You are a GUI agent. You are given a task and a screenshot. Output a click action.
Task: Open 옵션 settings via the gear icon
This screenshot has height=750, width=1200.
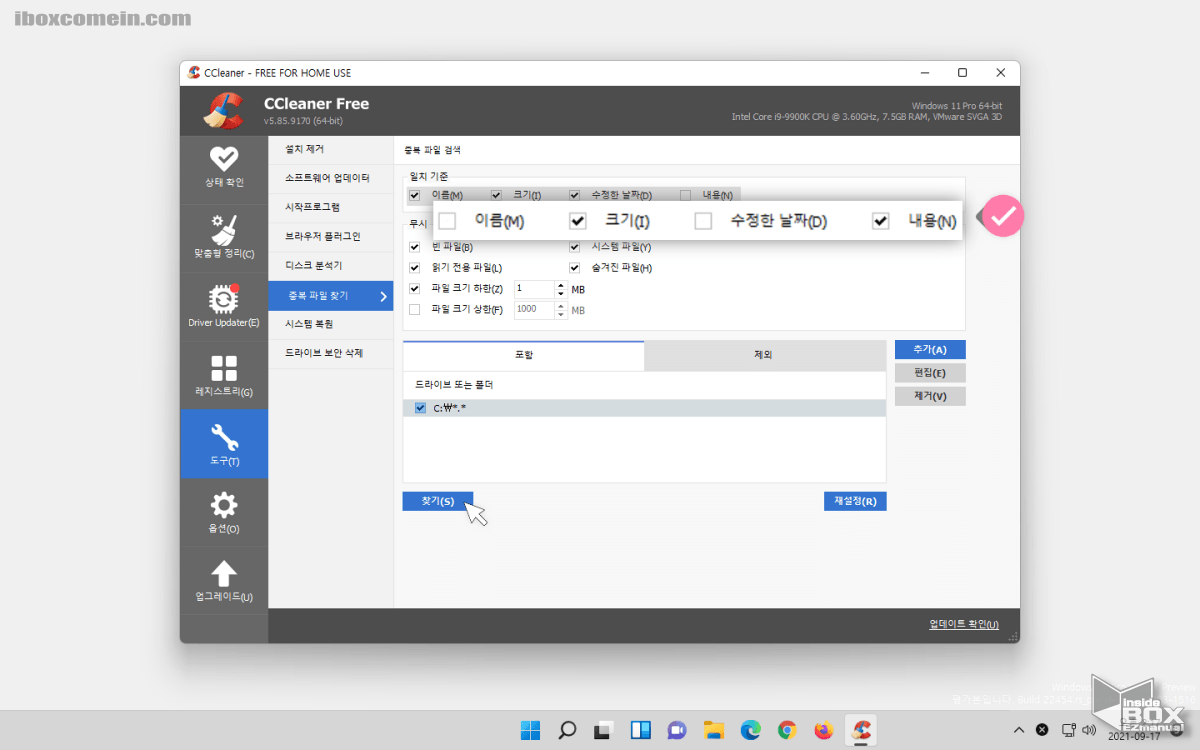[224, 512]
